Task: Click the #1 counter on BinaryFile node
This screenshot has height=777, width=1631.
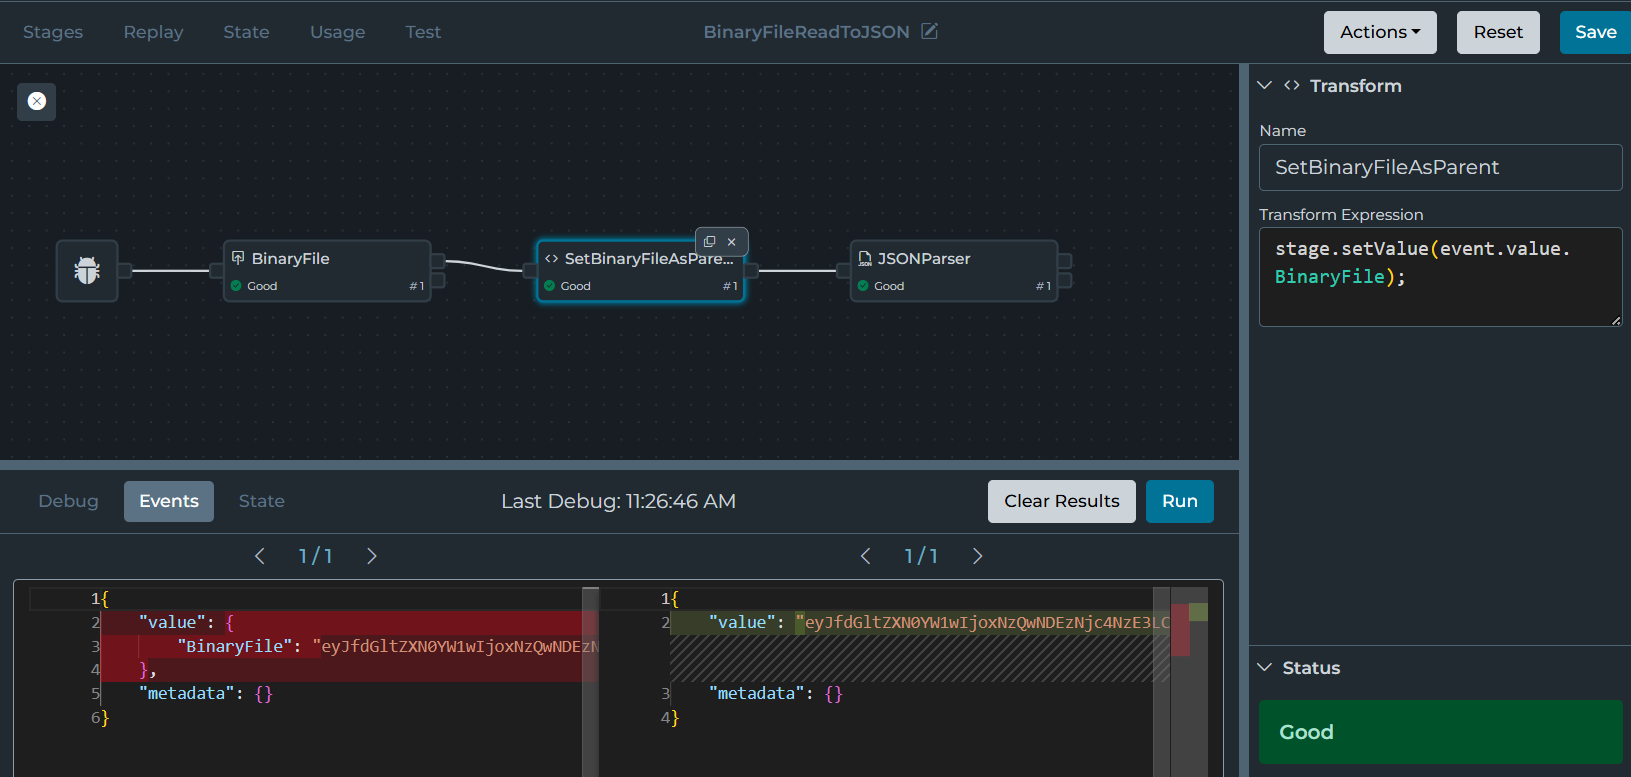Action: tap(416, 286)
